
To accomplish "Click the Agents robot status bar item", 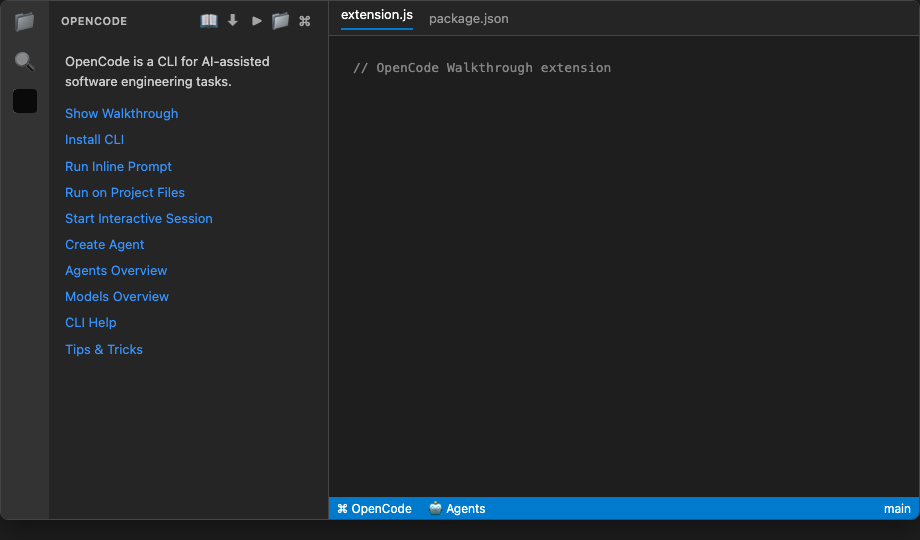I will [457, 509].
